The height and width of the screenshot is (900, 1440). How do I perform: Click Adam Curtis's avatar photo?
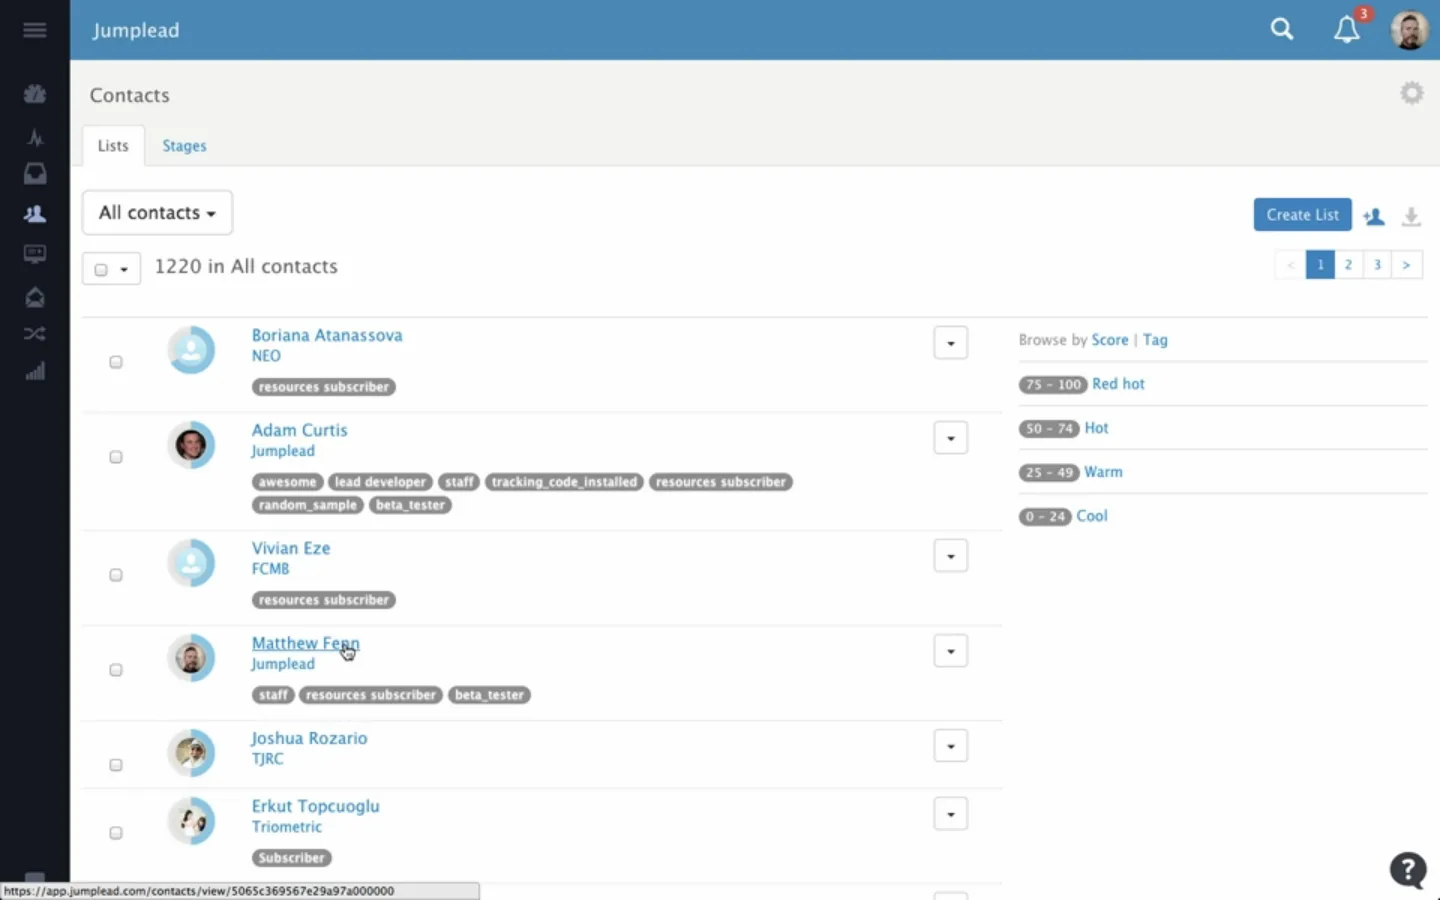pos(191,445)
